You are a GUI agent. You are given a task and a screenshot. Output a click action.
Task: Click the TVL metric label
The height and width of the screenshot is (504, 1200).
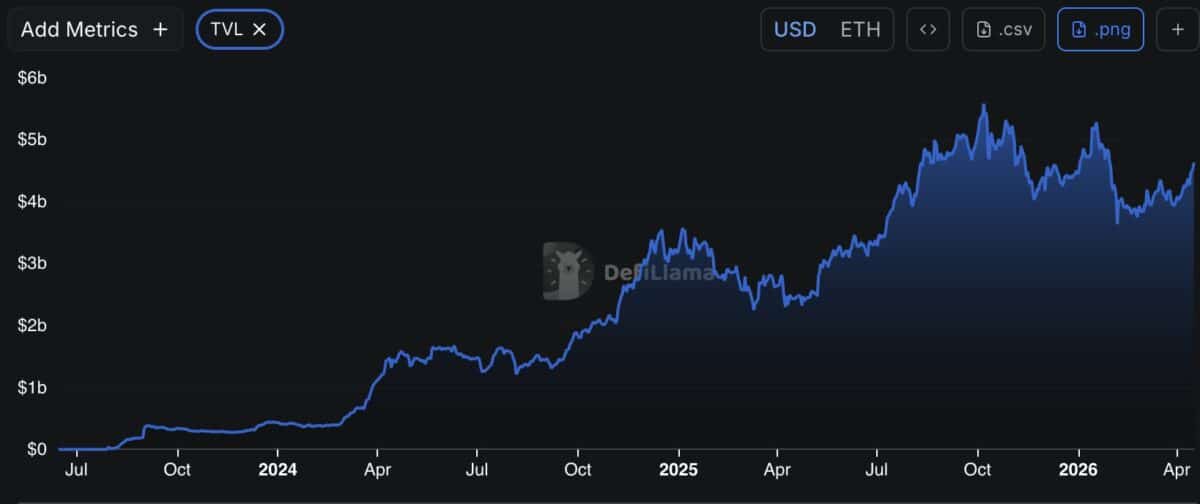pos(227,30)
